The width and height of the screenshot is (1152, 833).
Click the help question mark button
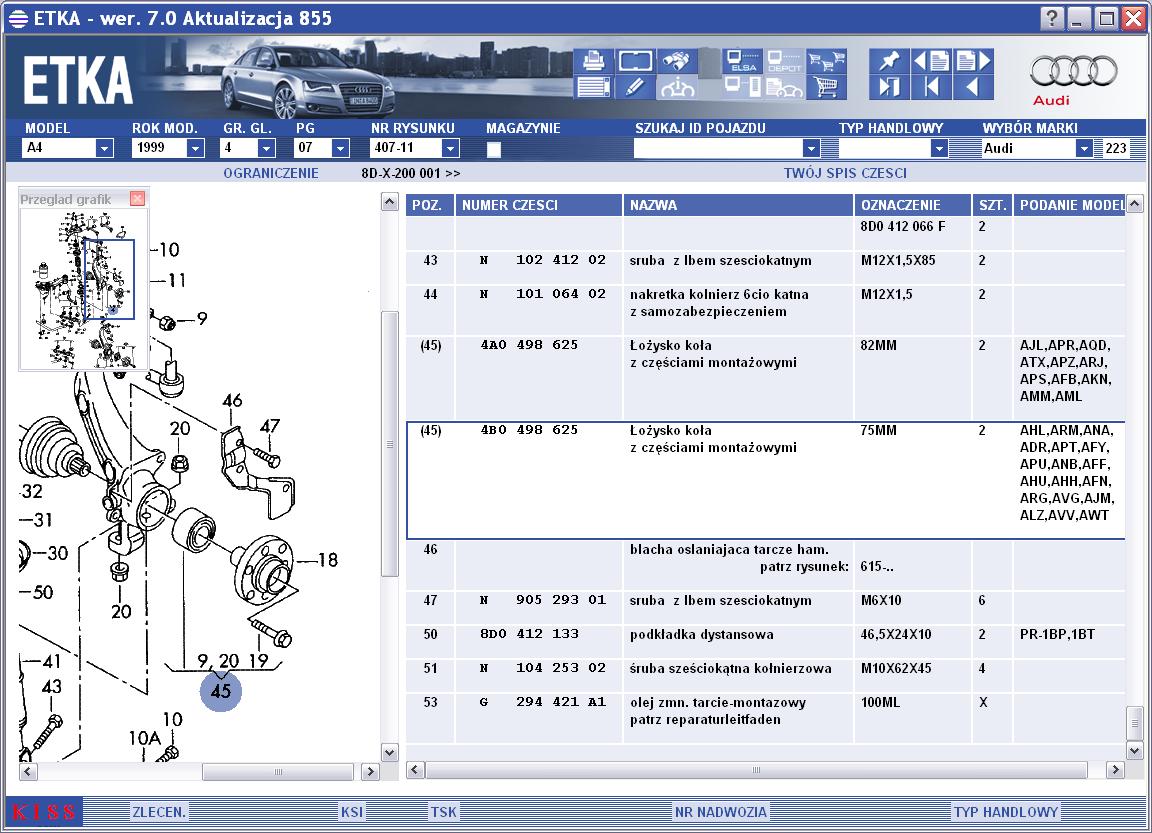pyautogui.click(x=1052, y=18)
